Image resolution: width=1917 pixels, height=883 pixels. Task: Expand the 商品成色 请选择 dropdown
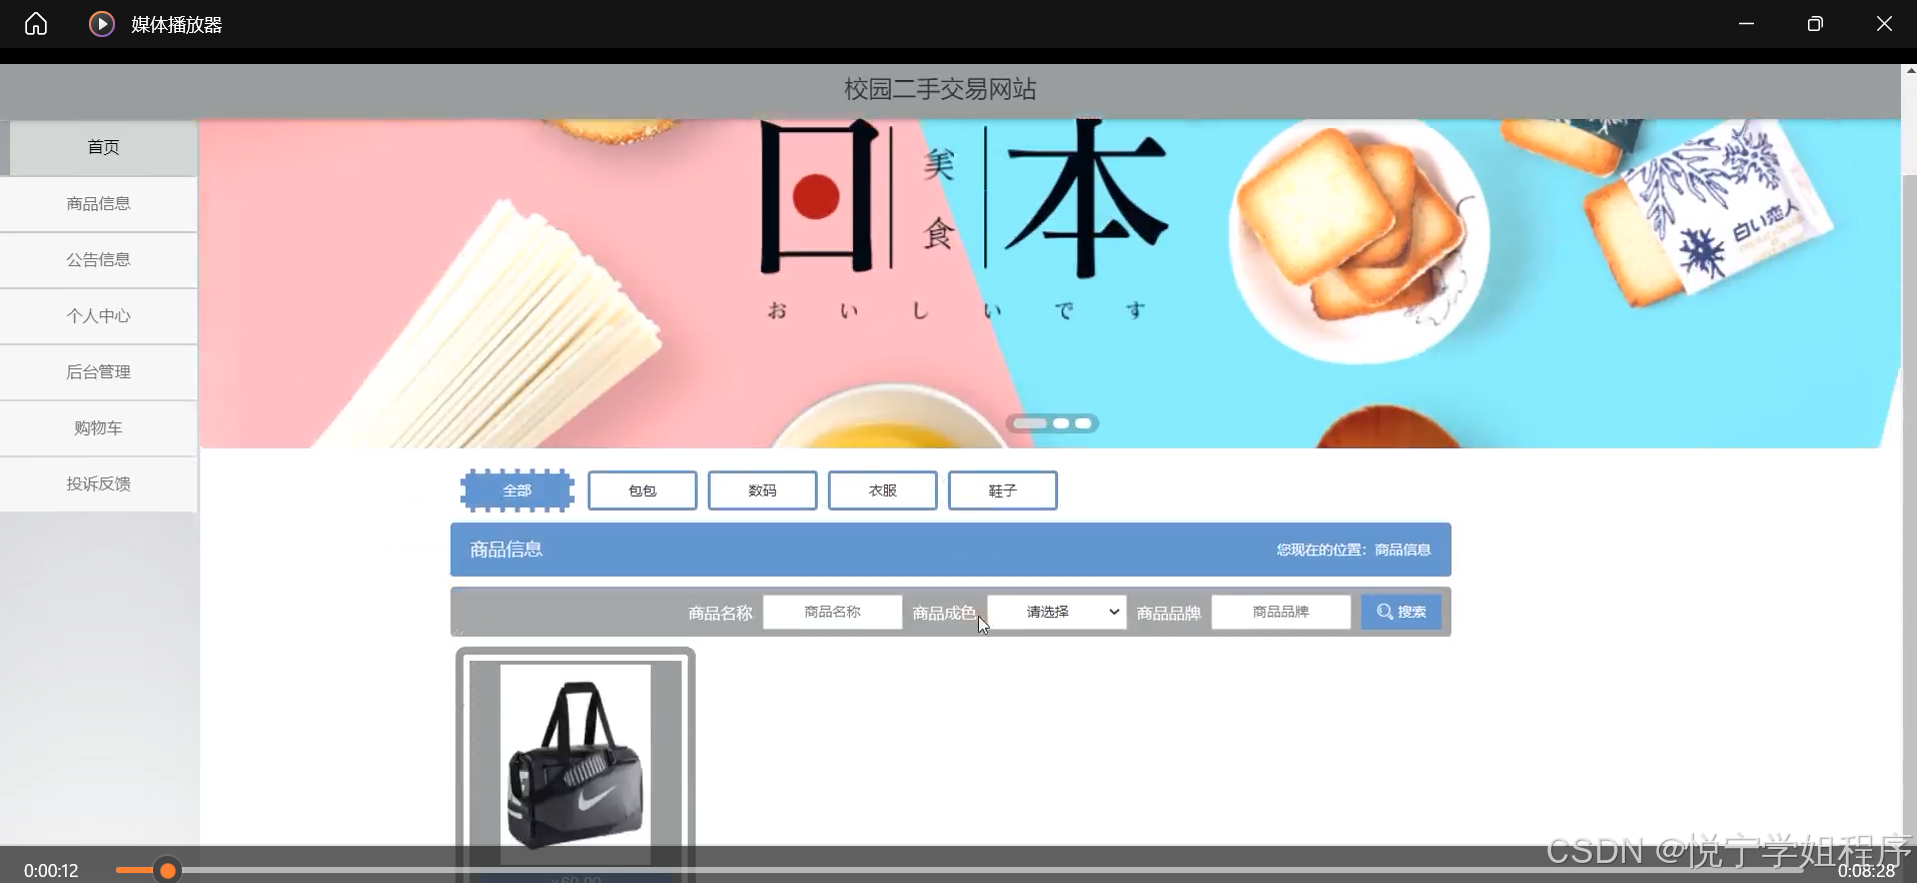pyautogui.click(x=1057, y=612)
